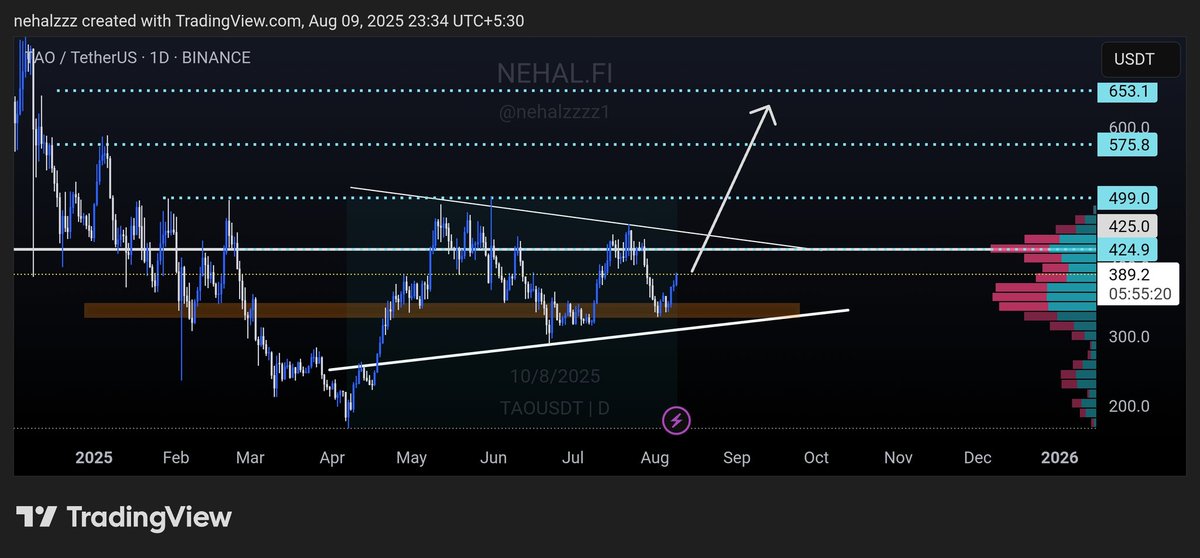Click the 2026 time axis label

(1059, 458)
